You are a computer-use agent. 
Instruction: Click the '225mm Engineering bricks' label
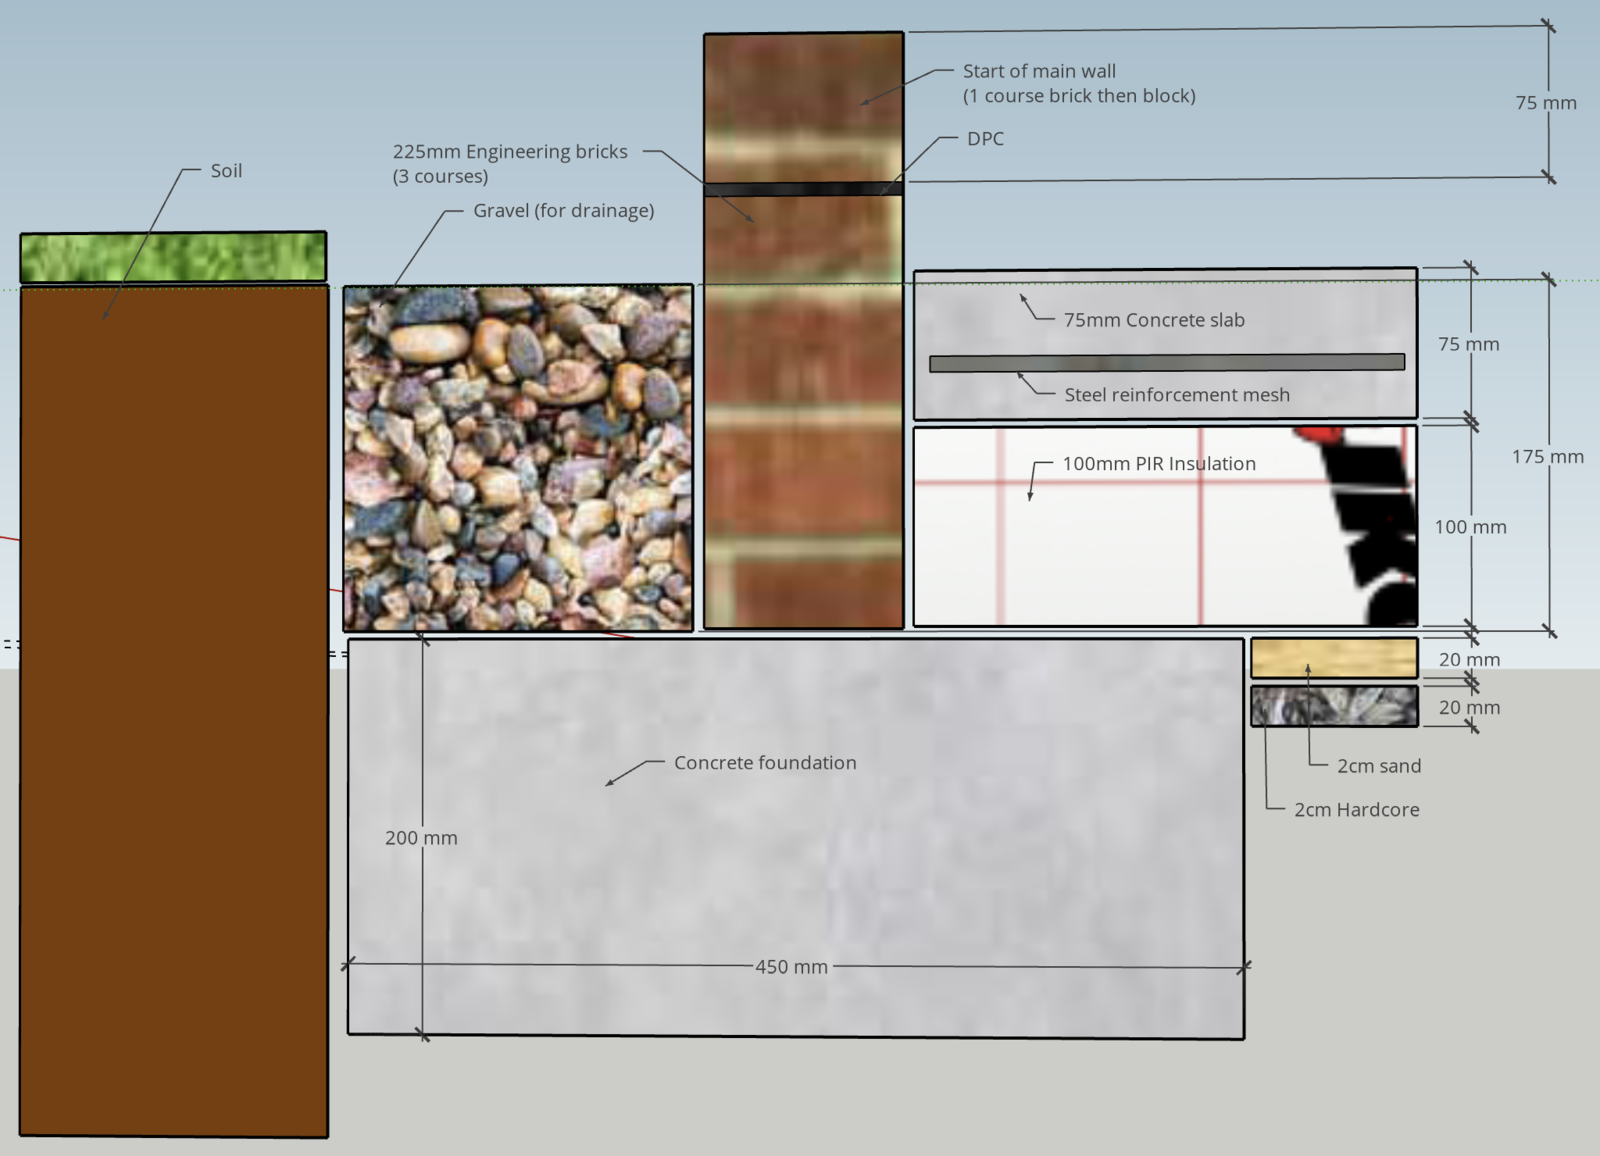point(510,152)
